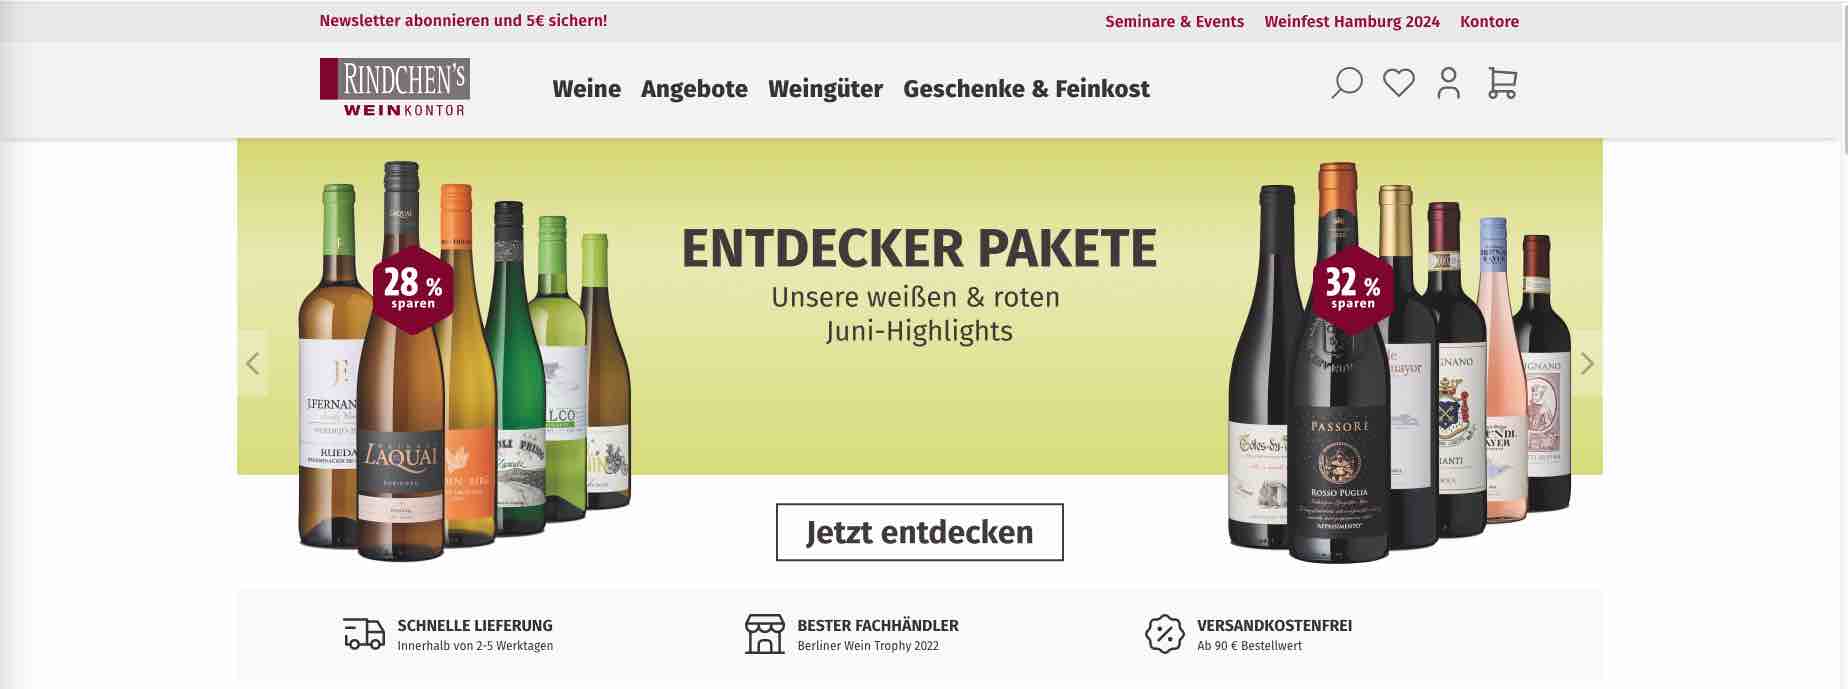The image size is (1848, 689).
Task: Open Weinfest Hamburg 2024 link
Action: tap(1352, 21)
